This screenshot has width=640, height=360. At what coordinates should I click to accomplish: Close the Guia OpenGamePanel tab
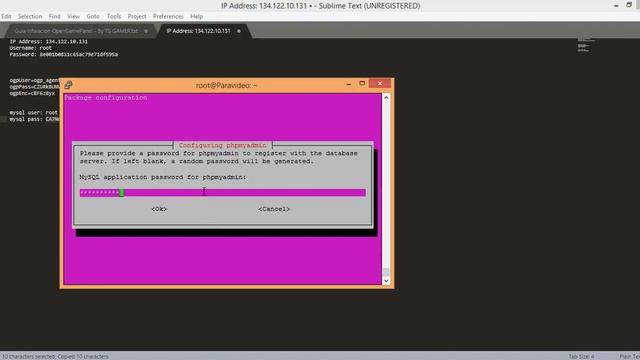pyautogui.click(x=146, y=31)
